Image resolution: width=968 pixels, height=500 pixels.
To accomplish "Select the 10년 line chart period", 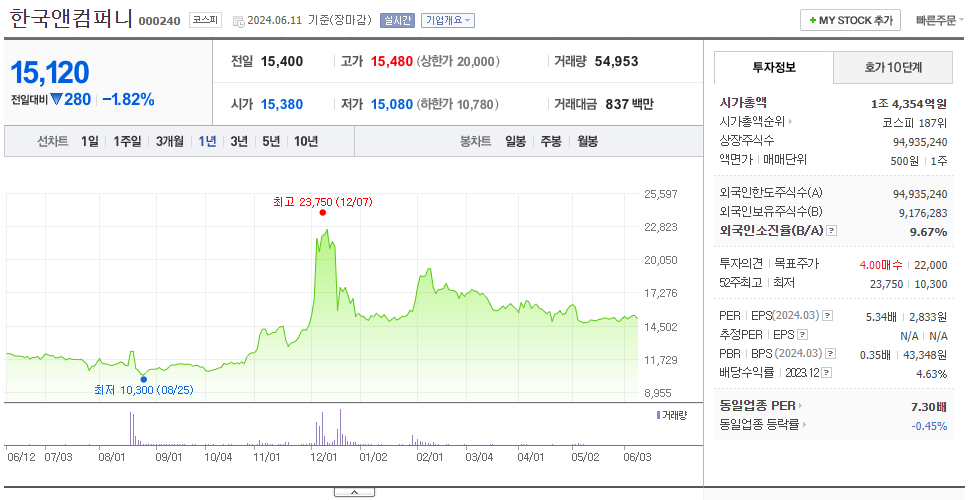I will [306, 141].
